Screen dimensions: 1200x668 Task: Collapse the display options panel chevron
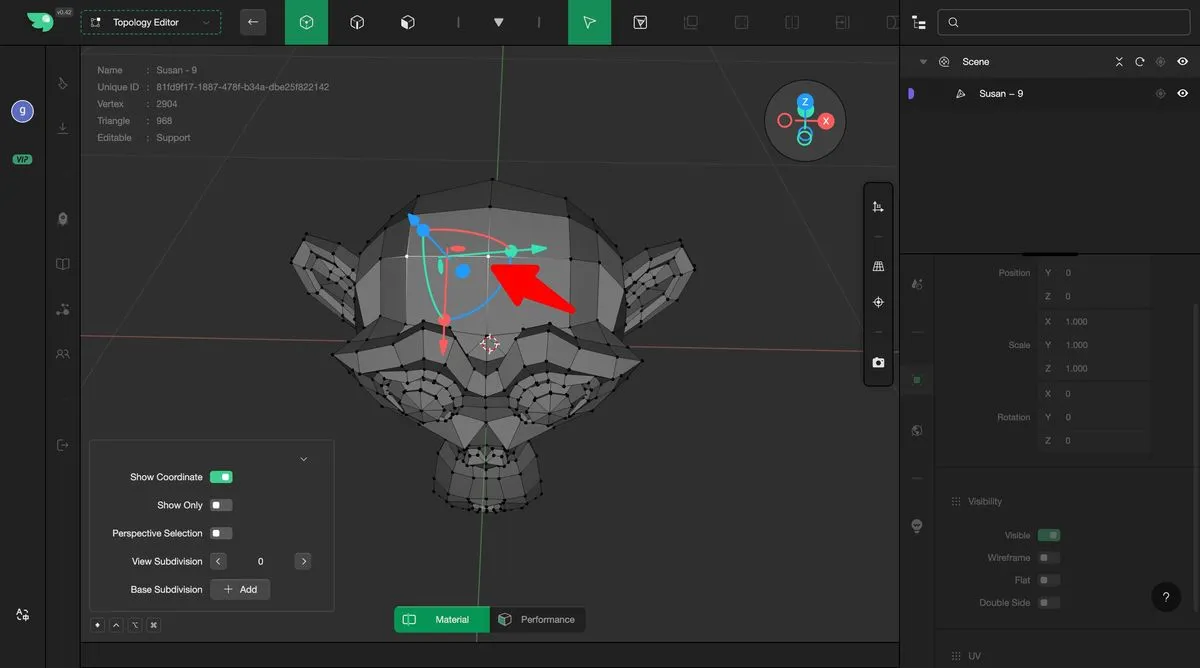click(x=304, y=459)
